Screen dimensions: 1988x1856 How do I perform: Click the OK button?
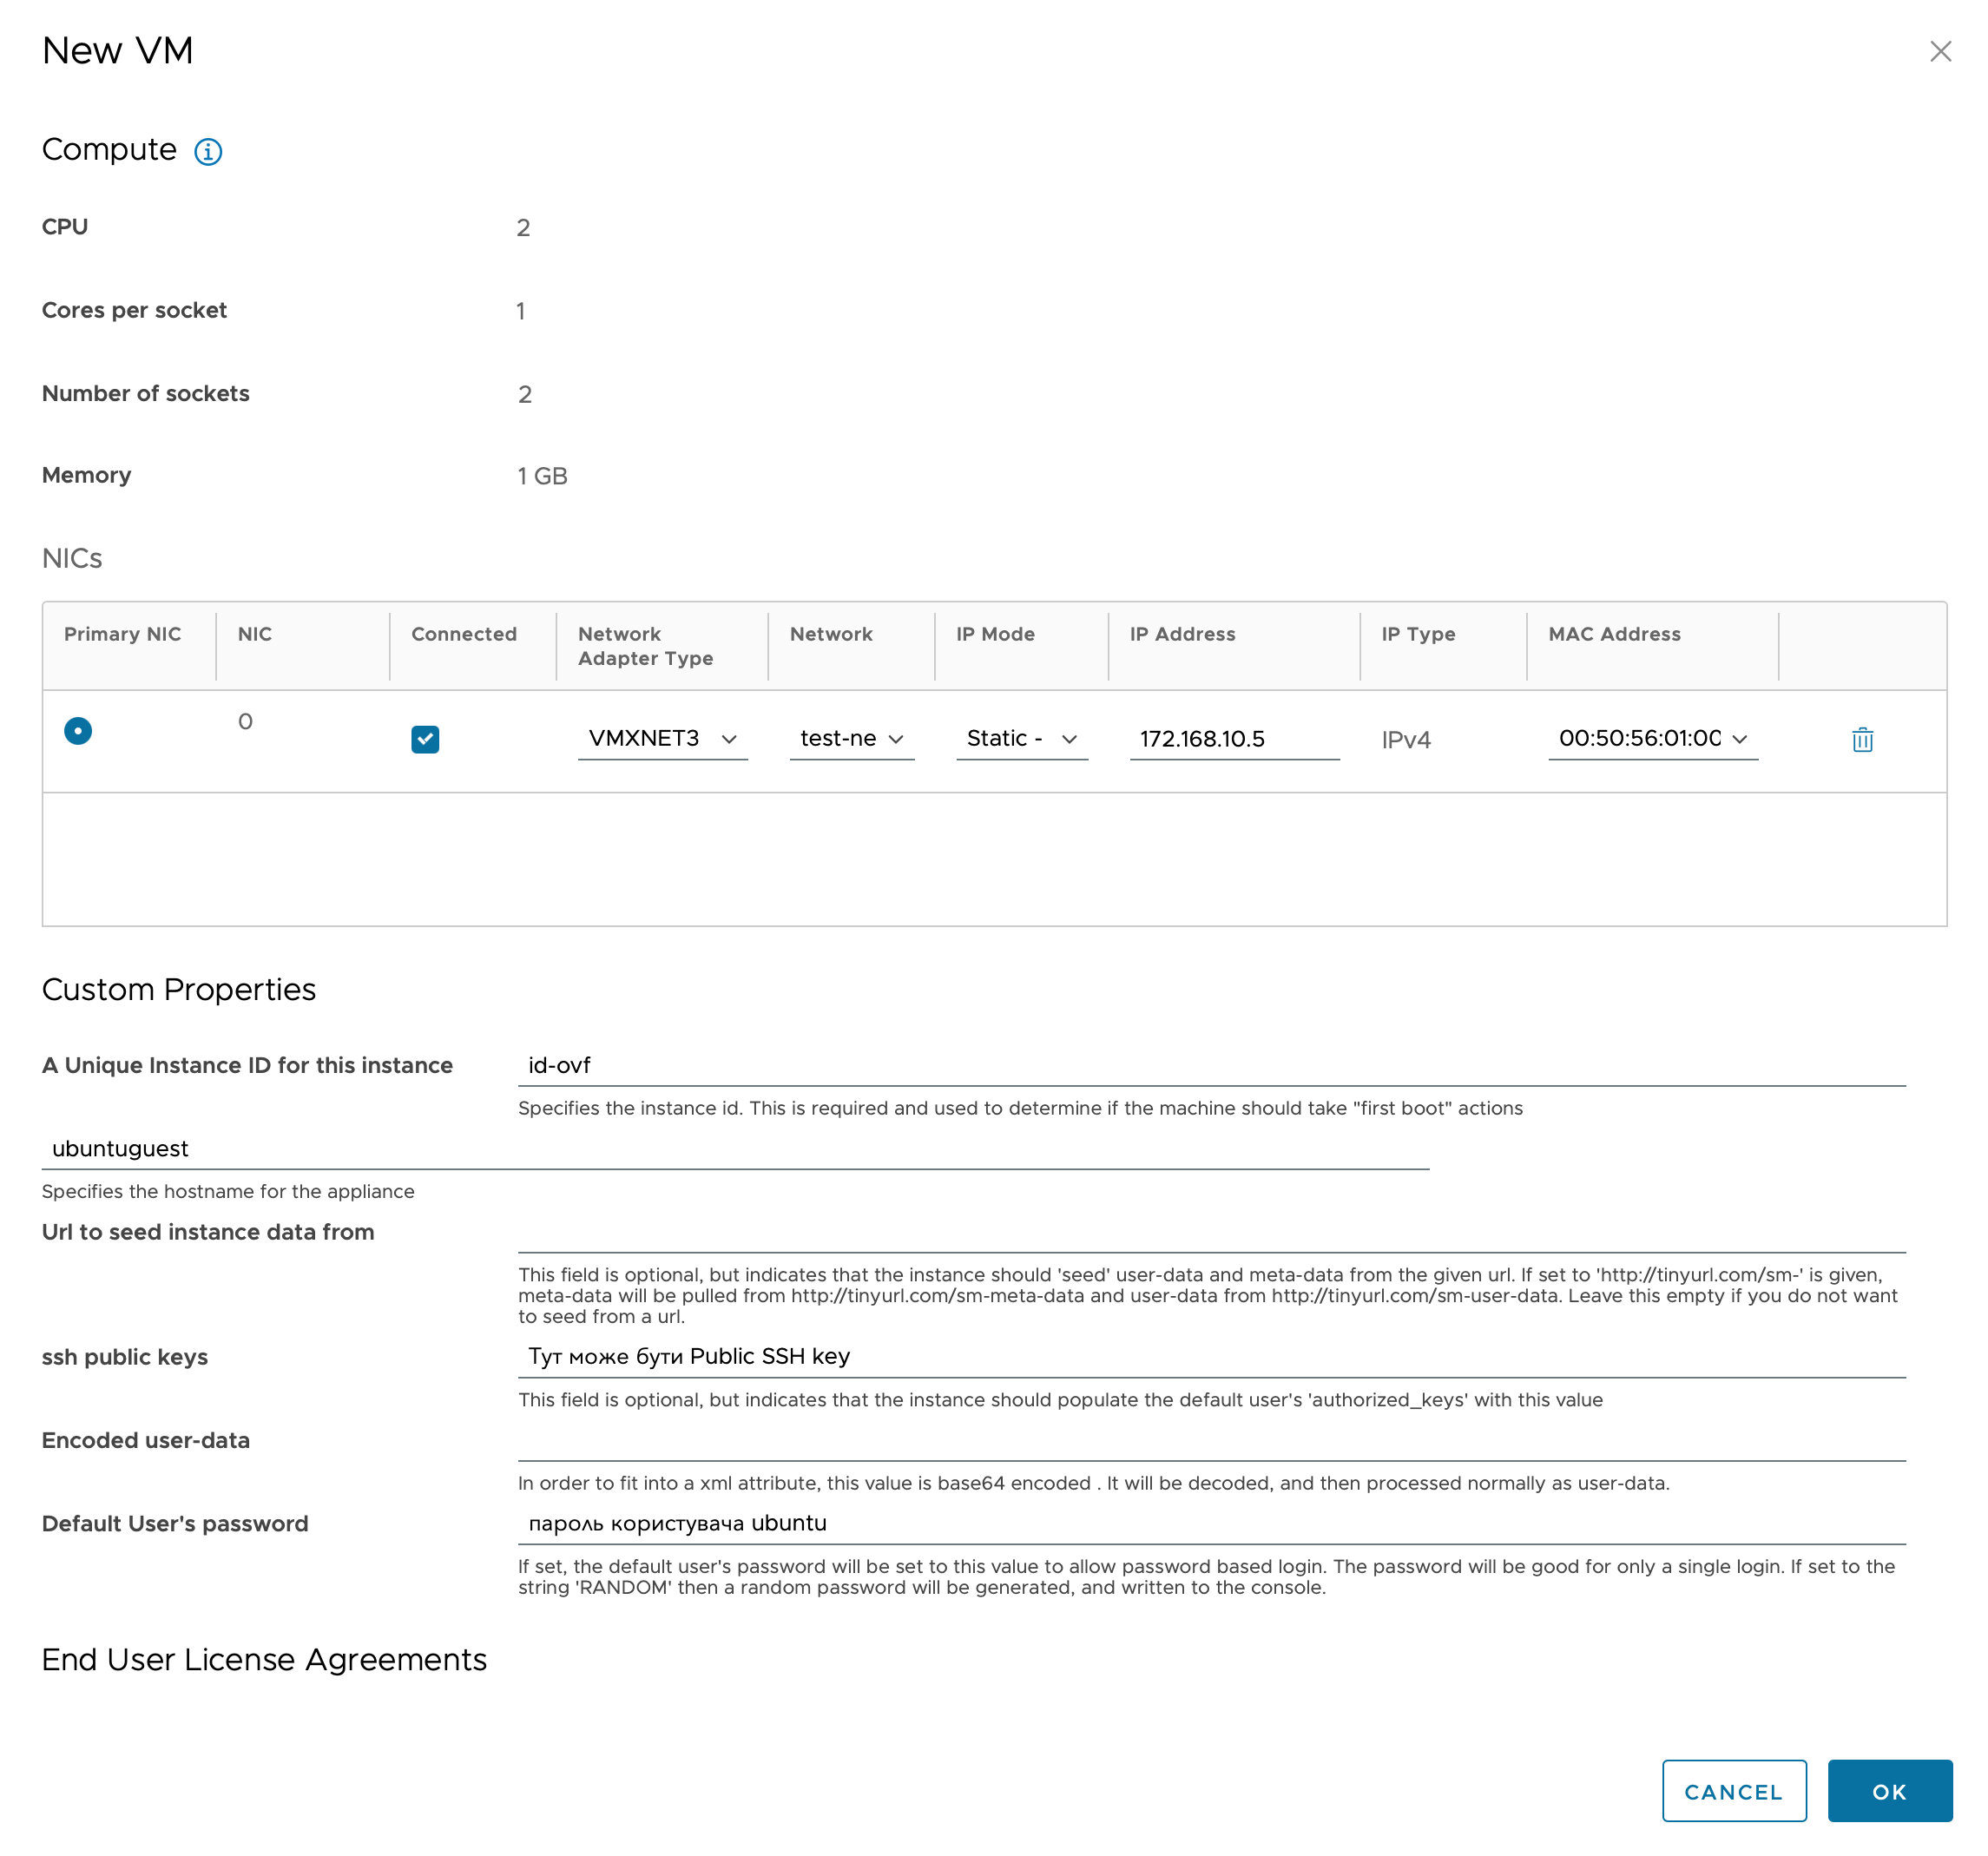coord(1889,1791)
